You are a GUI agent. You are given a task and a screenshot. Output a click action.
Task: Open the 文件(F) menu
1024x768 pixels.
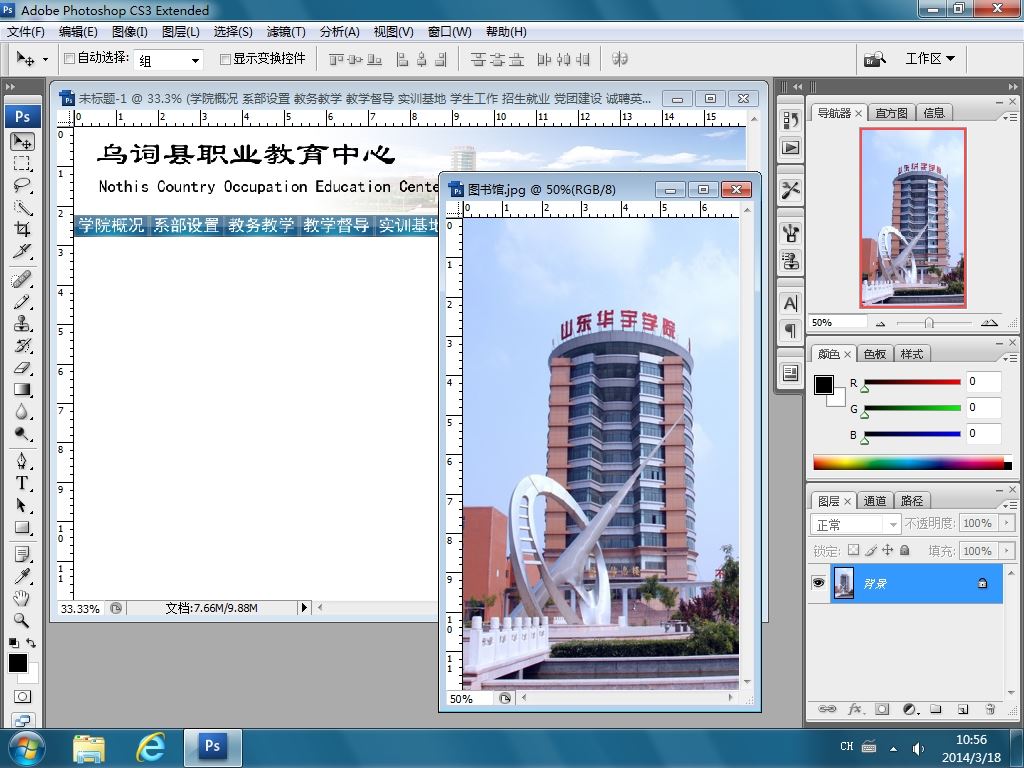(x=26, y=31)
